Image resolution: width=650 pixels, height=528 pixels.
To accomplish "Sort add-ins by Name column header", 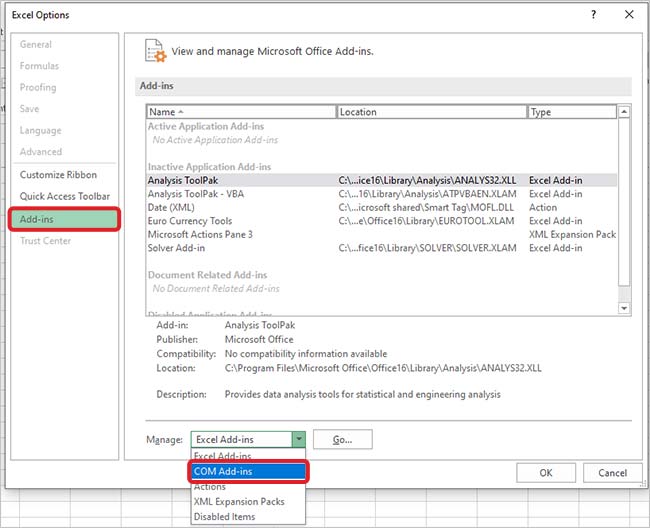I will coord(240,112).
